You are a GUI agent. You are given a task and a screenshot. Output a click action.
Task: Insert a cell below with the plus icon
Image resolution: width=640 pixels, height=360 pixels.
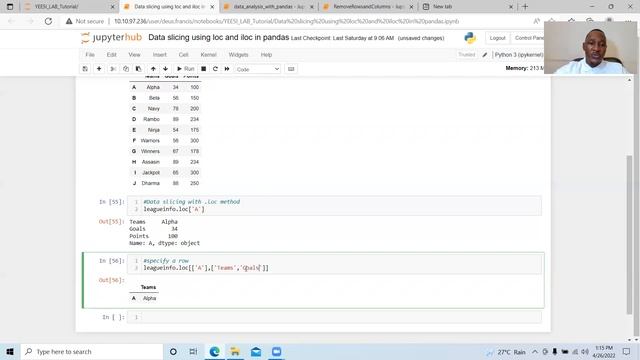tap(99, 69)
